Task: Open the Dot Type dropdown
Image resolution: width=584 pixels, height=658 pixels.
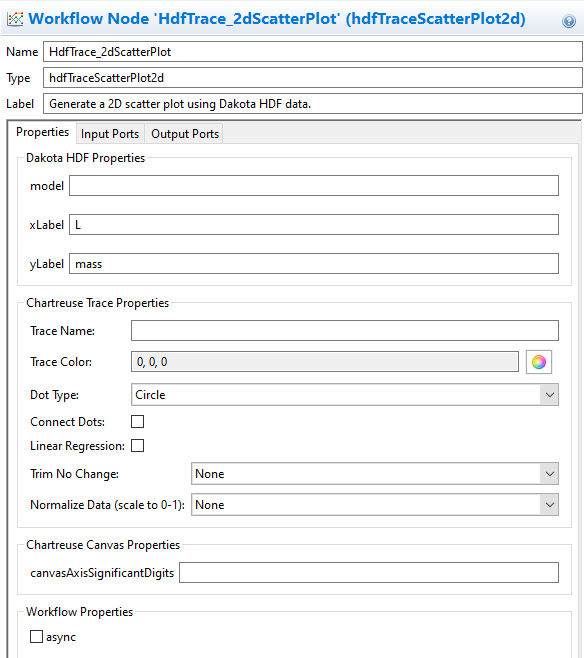Action: pyautogui.click(x=344, y=394)
